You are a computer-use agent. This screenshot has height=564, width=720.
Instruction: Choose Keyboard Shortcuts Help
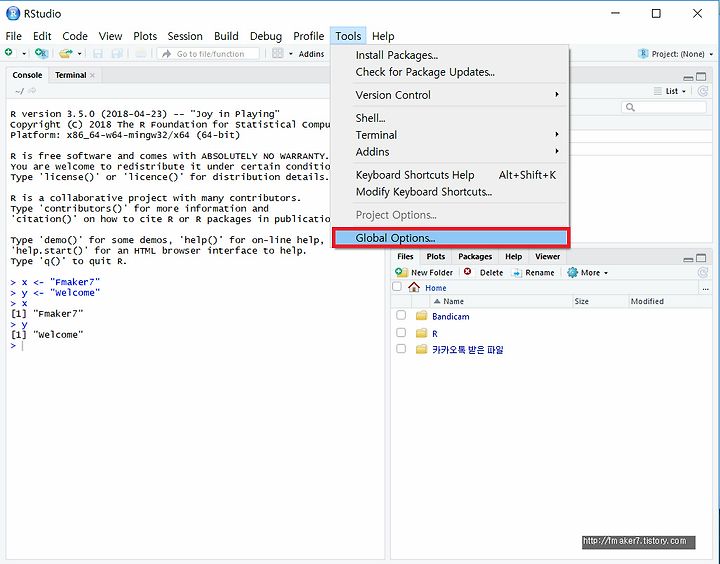click(x=450, y=175)
